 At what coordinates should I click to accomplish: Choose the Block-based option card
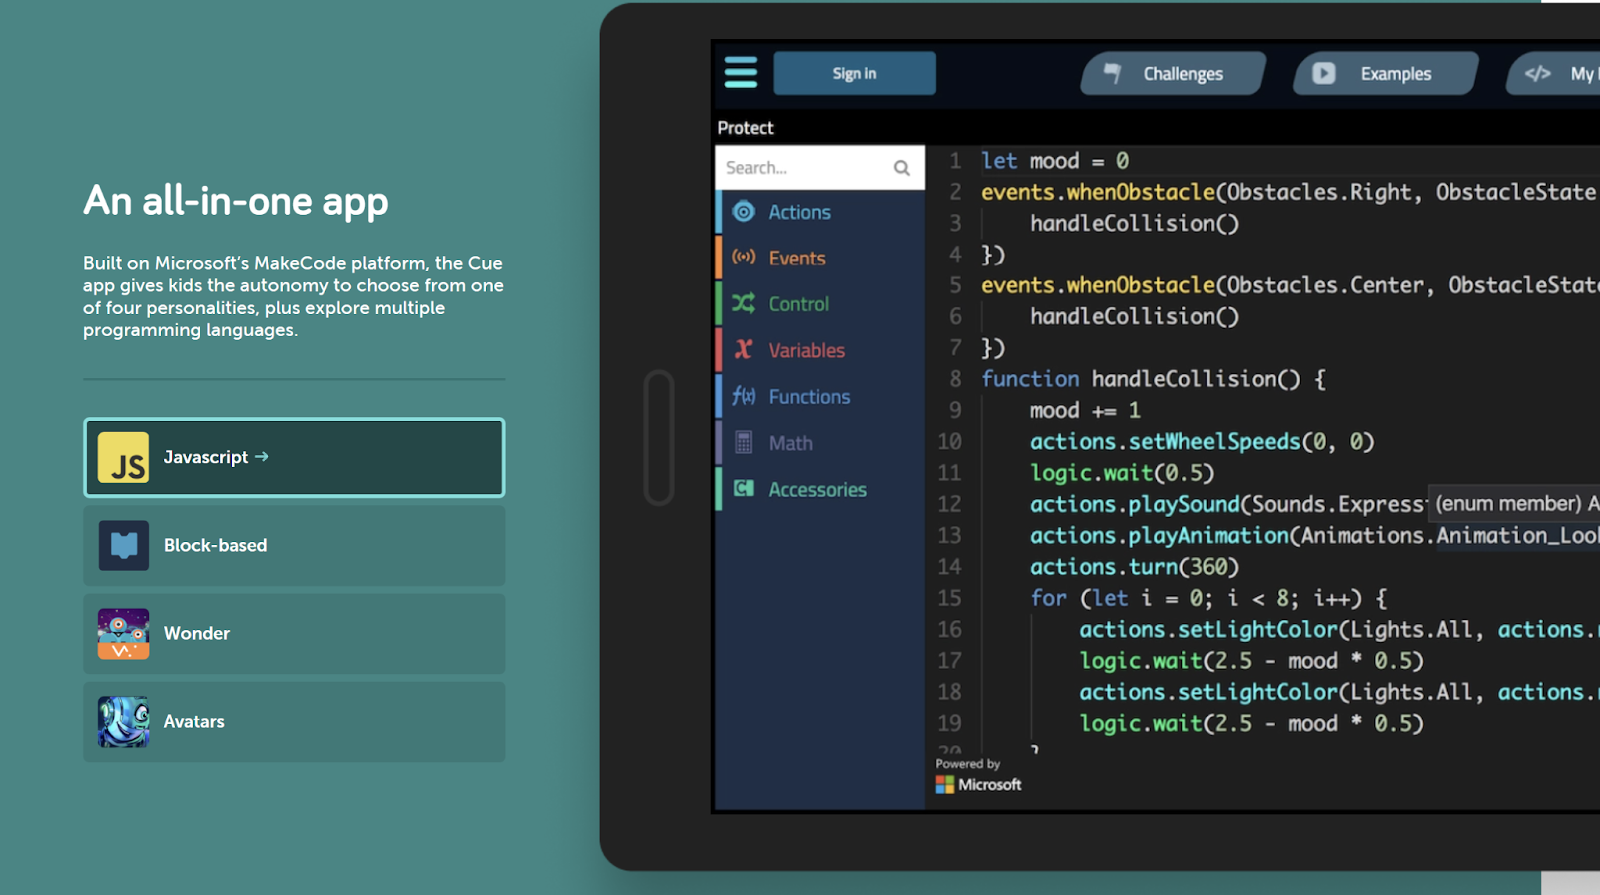294,545
